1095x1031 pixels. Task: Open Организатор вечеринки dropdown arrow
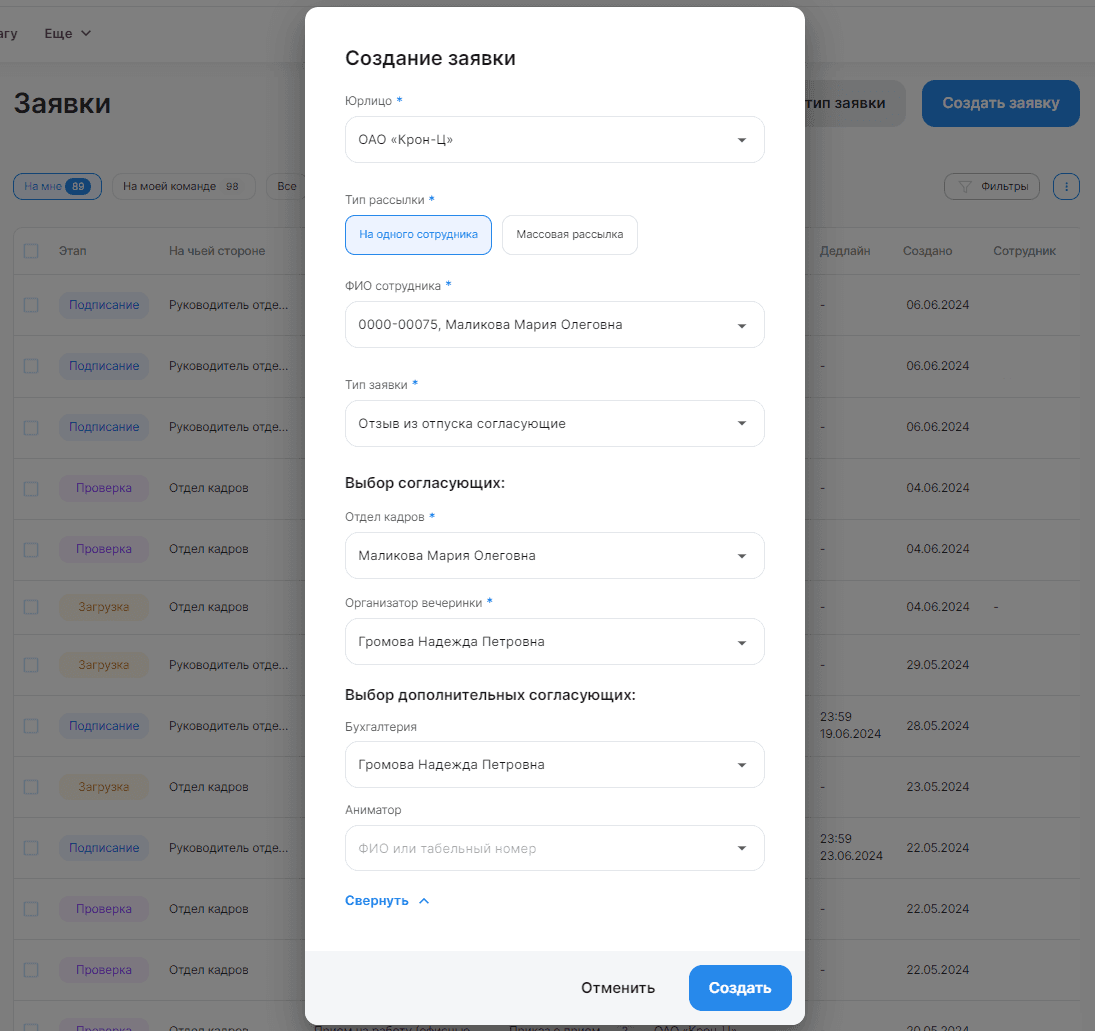[742, 643]
